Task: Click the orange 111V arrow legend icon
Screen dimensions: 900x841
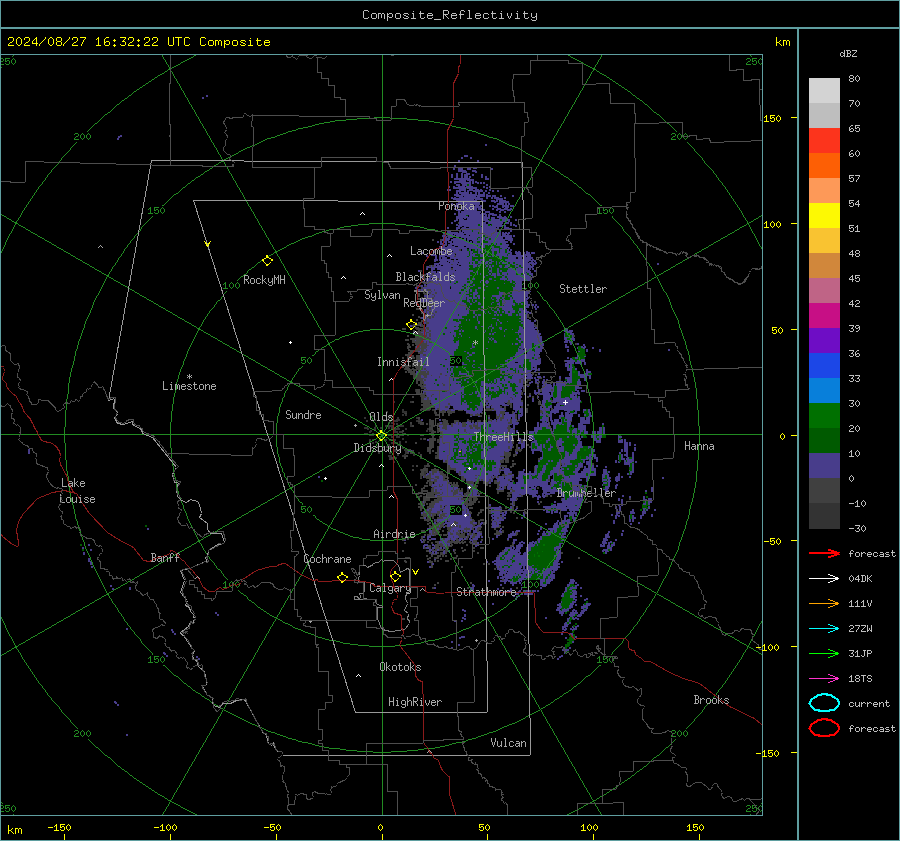Action: click(x=824, y=603)
